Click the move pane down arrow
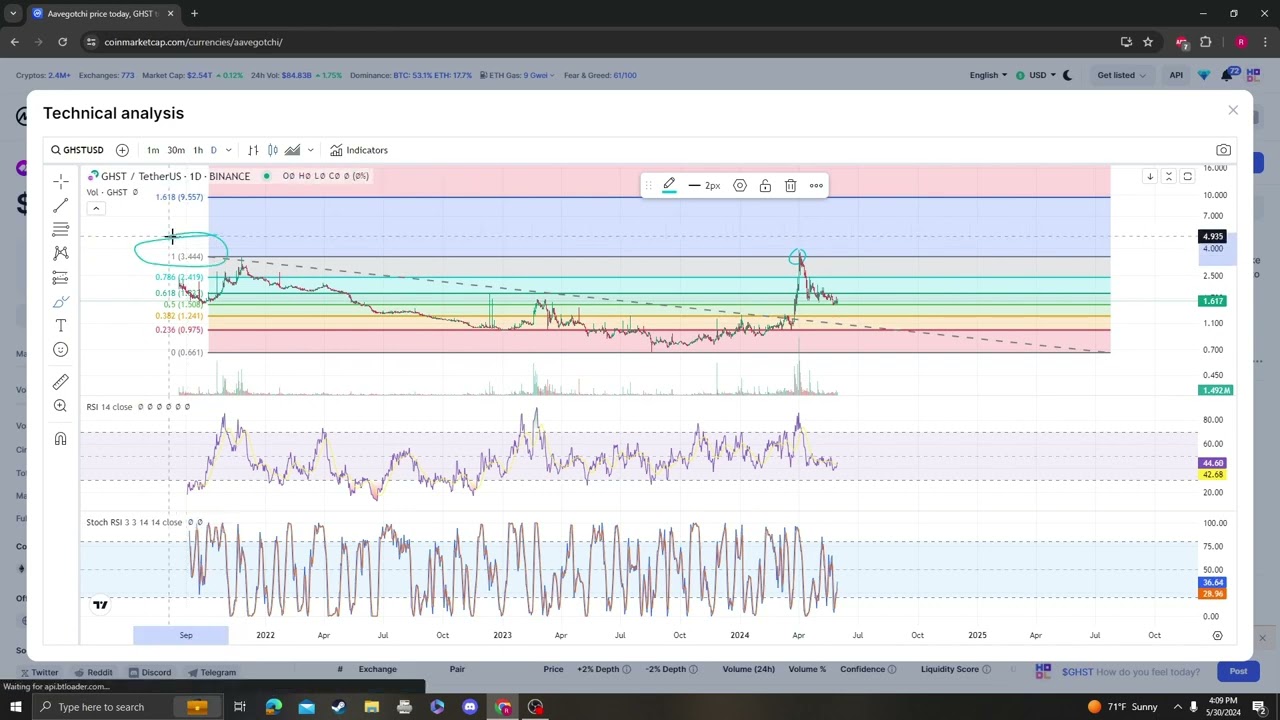 [x=1150, y=176]
